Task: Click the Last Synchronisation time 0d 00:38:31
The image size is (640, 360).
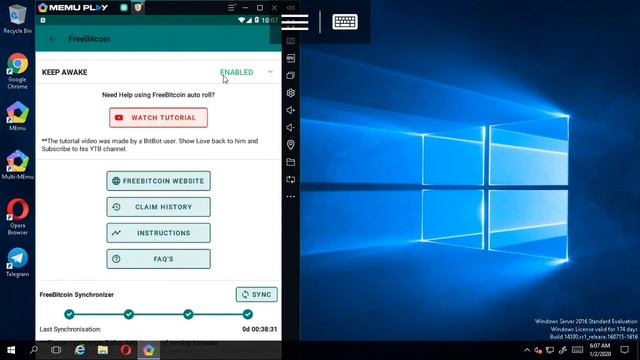Action: tap(260, 329)
